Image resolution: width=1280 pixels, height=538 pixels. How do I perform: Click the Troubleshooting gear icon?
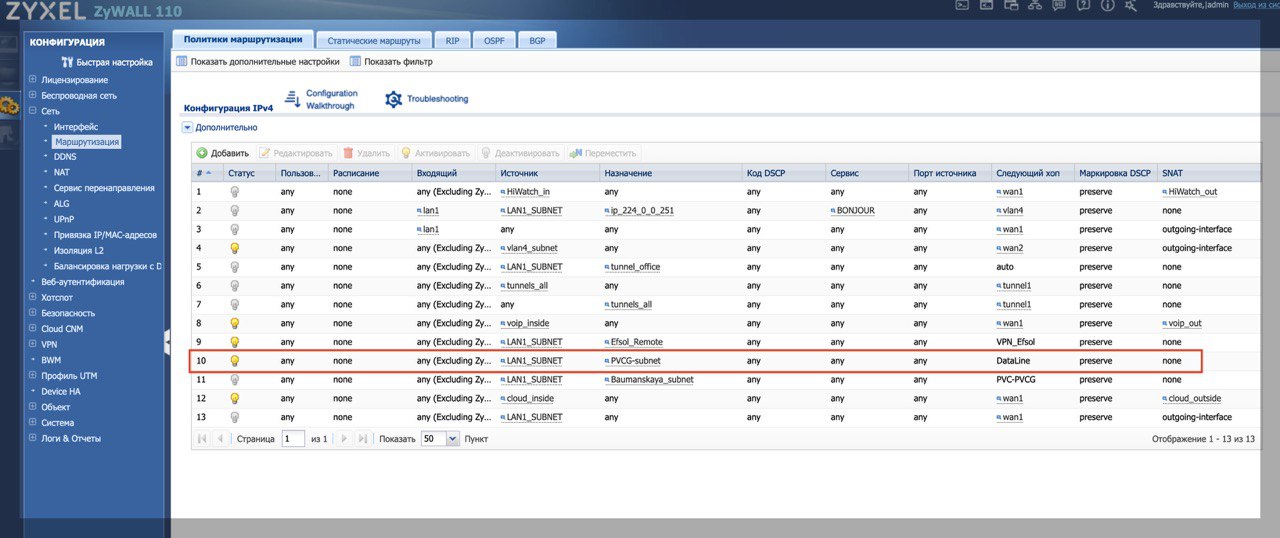pyautogui.click(x=393, y=99)
